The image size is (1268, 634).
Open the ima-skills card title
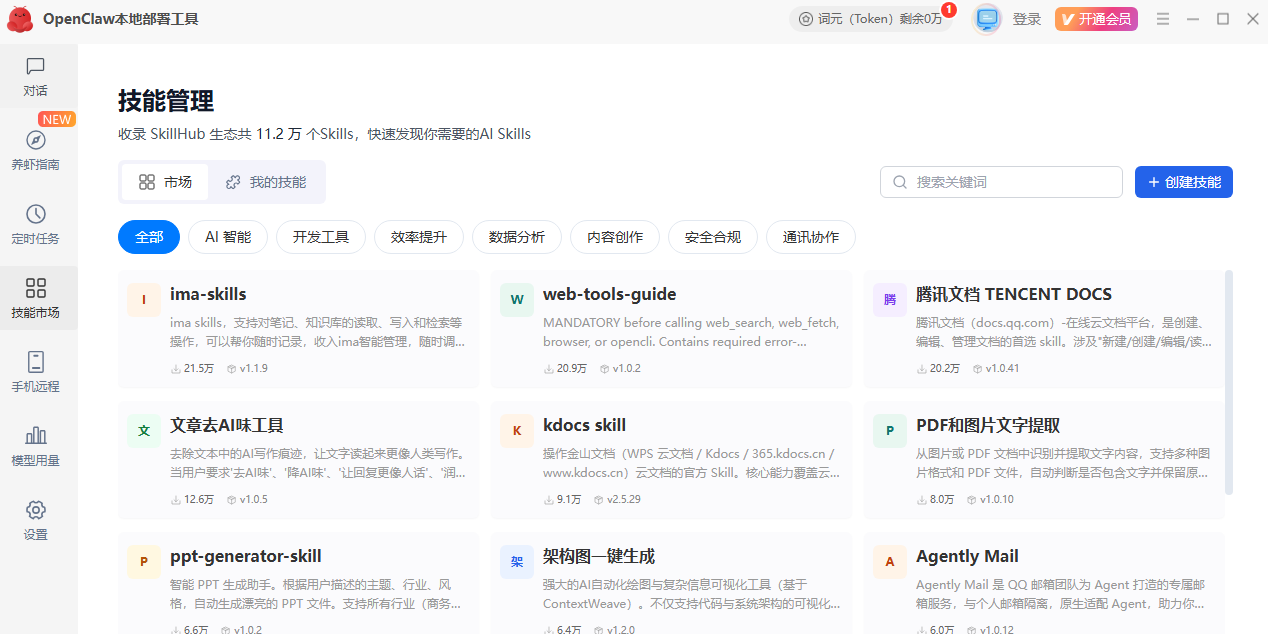(208, 294)
